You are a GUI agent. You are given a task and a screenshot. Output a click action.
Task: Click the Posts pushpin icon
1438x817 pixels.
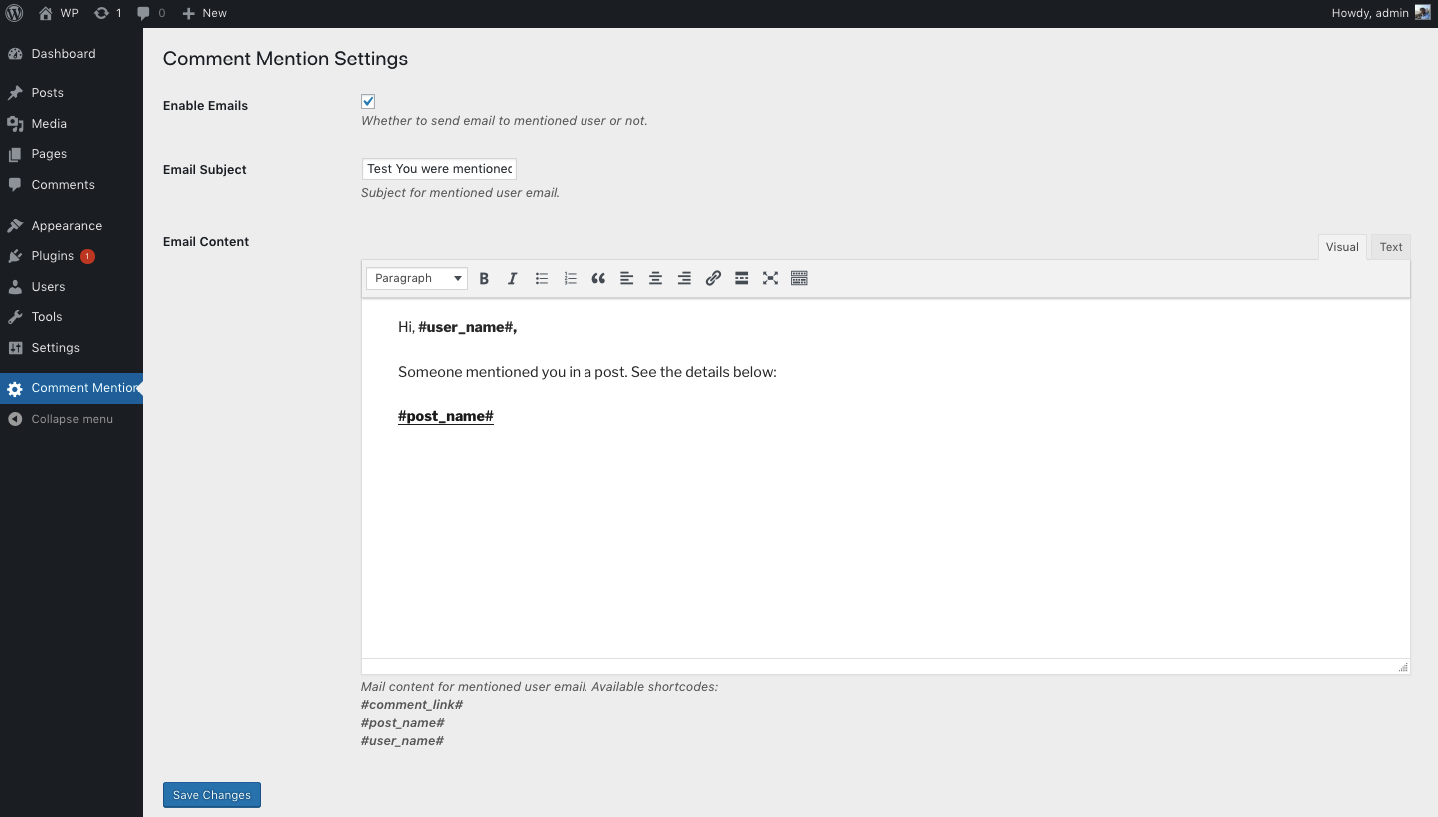15,93
